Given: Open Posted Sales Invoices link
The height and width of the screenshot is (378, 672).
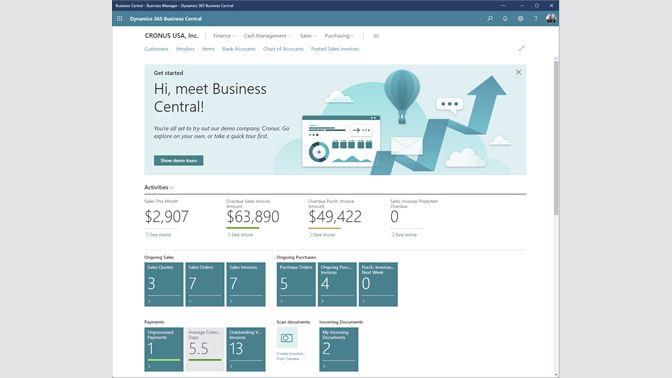Looking at the screenshot, I should [335, 49].
